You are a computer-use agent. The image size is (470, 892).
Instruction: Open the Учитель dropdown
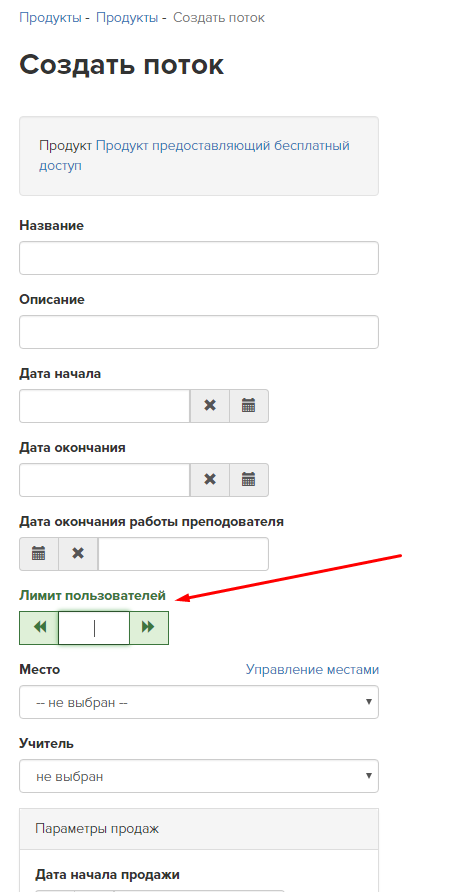[x=199, y=776]
